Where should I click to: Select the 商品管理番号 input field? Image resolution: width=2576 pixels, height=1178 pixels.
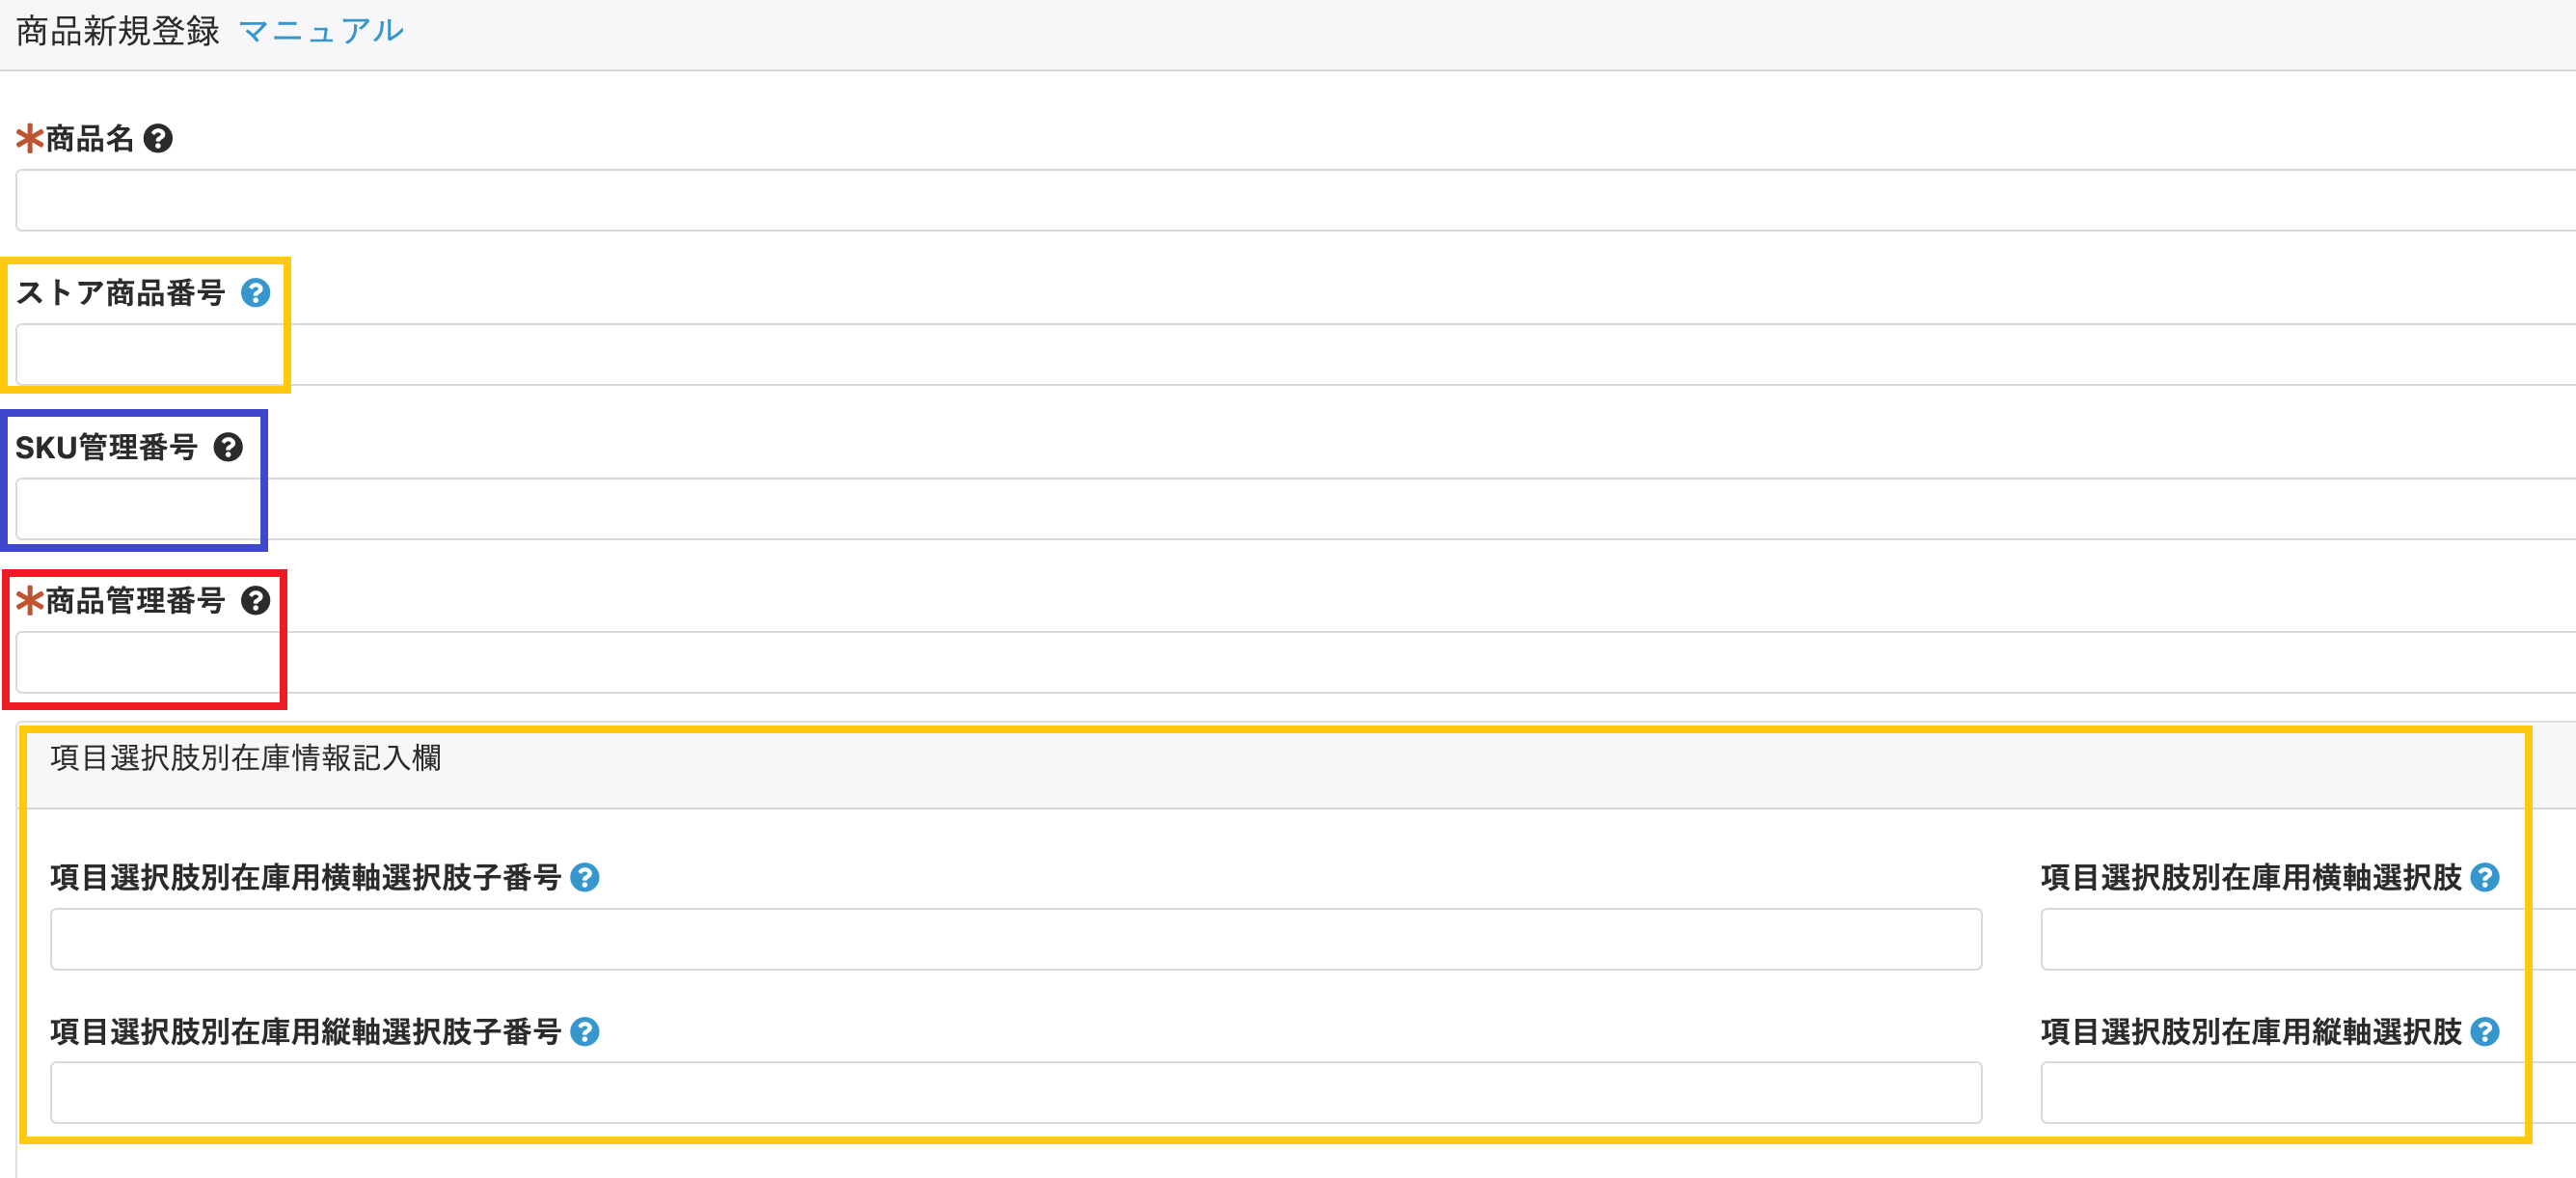pos(1290,662)
